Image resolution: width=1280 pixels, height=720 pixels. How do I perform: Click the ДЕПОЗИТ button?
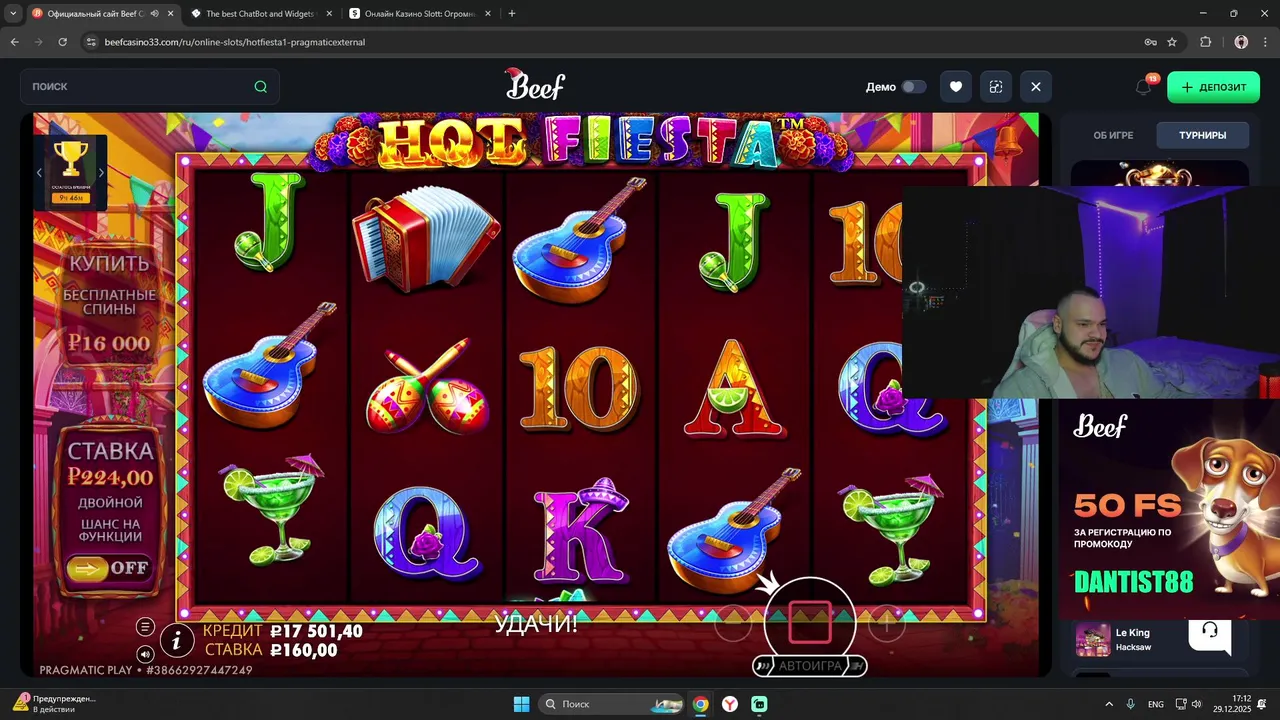click(1213, 87)
